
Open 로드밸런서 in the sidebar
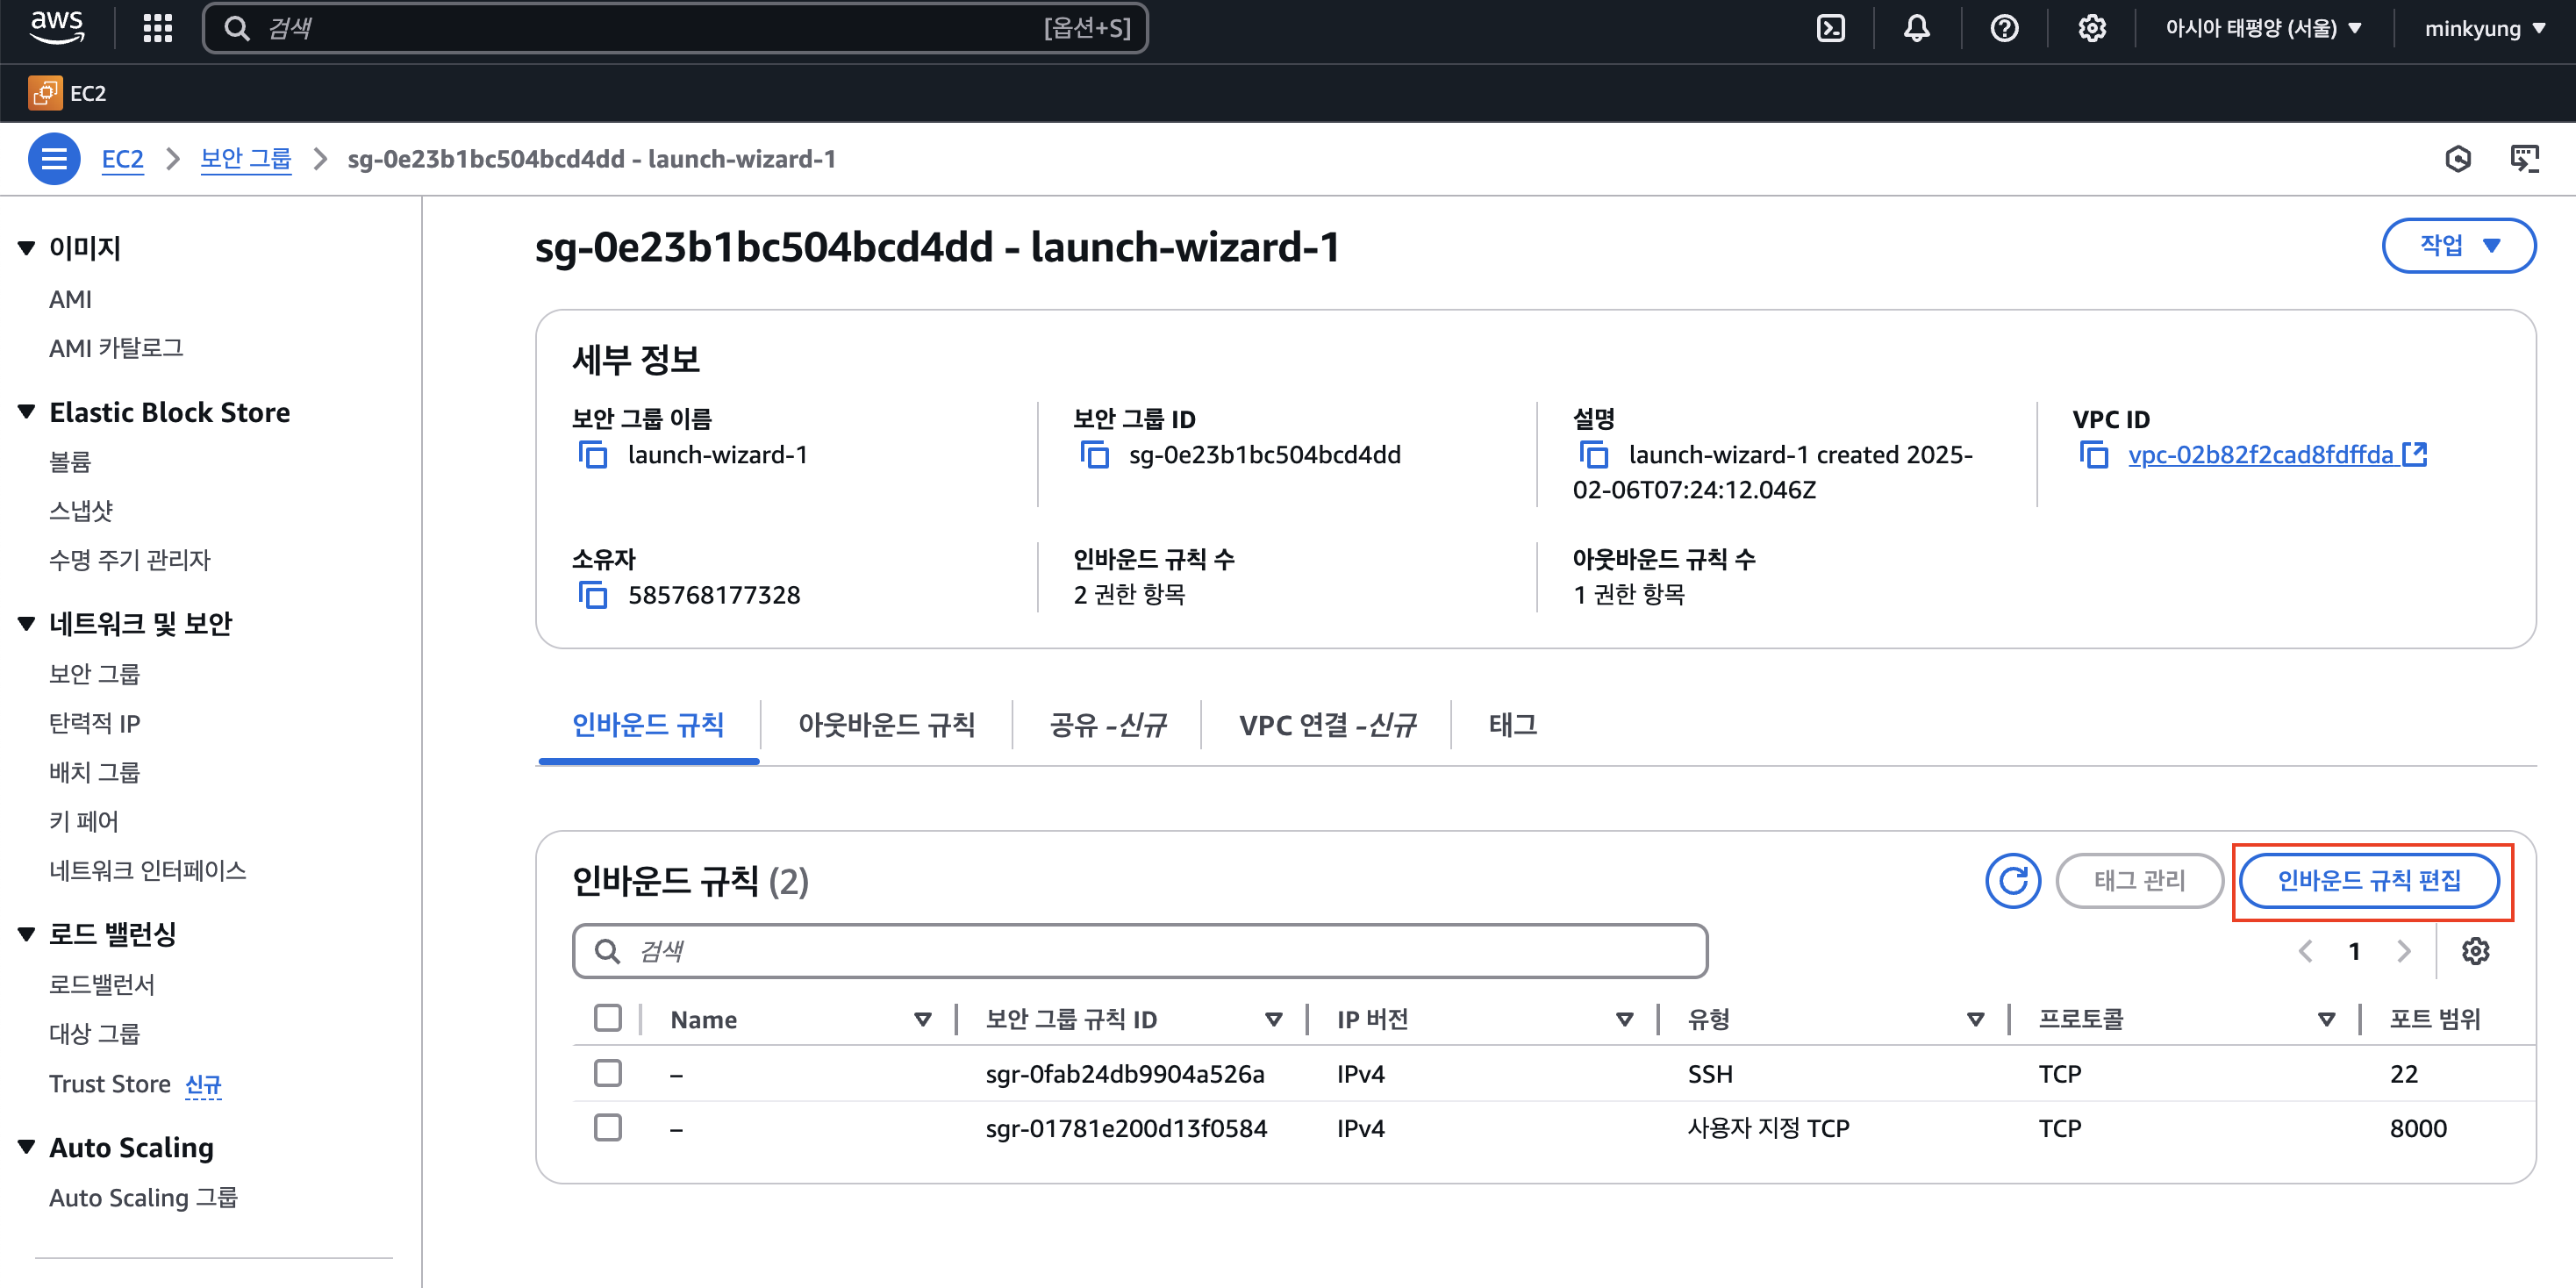102,984
